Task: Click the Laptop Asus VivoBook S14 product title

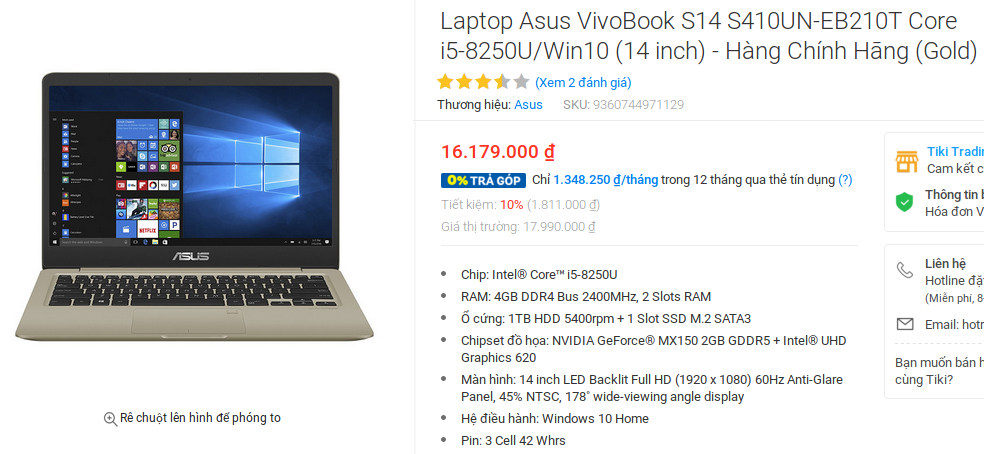Action: click(x=709, y=36)
